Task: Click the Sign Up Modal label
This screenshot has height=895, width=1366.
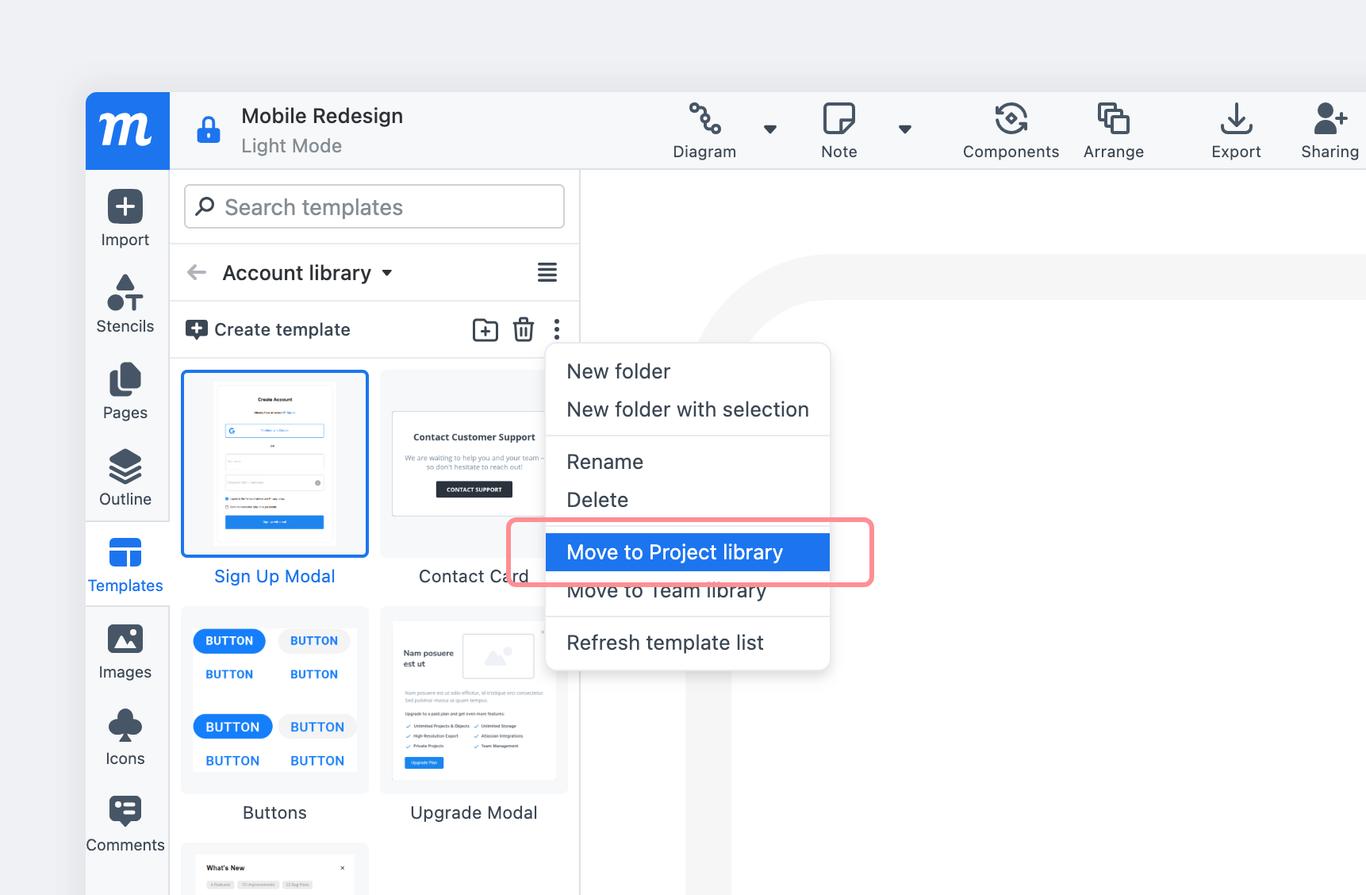Action: [275, 576]
